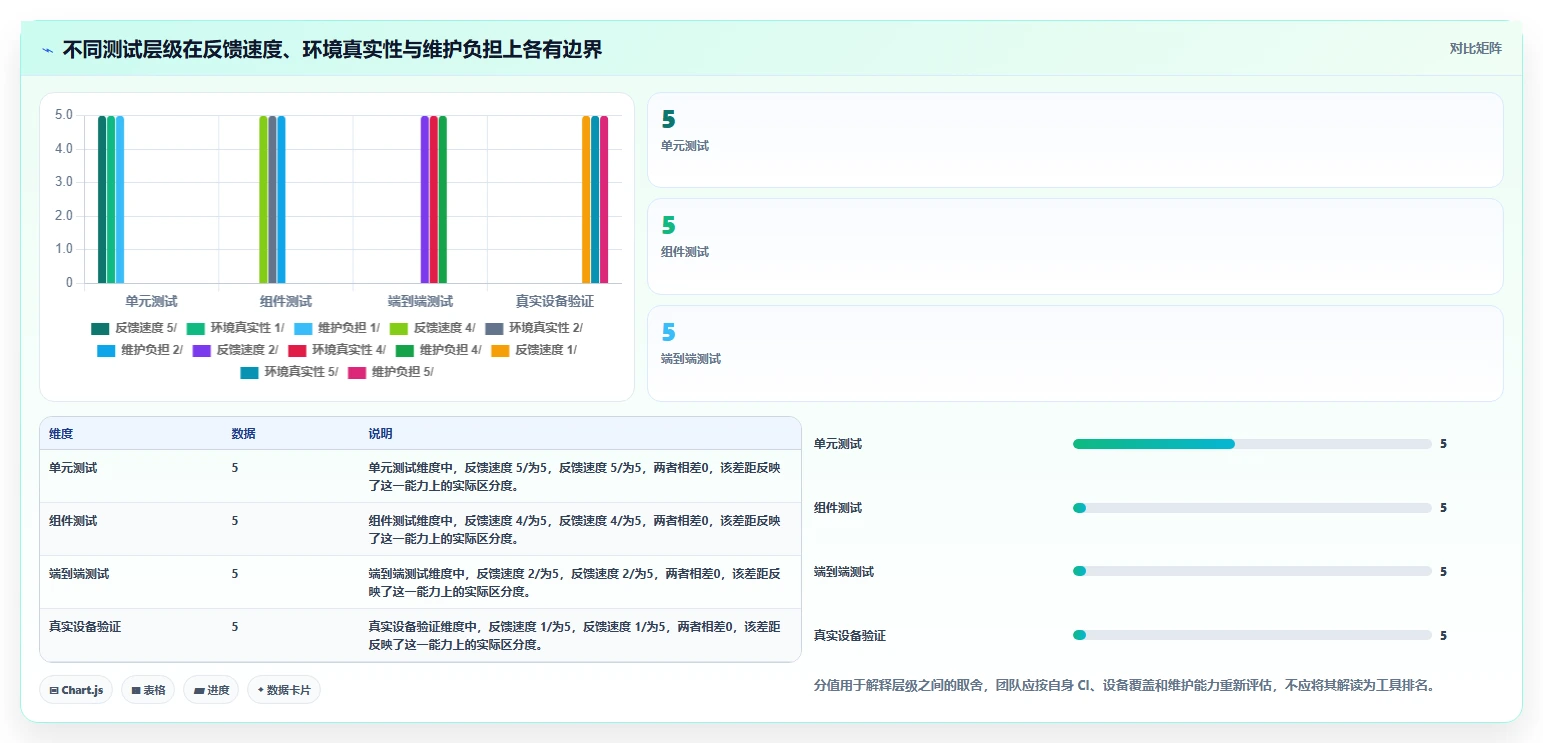This screenshot has height=743, width=1543.
Task: Toggle the 环境真实性 2/ legend swatch
Action: pos(494,328)
